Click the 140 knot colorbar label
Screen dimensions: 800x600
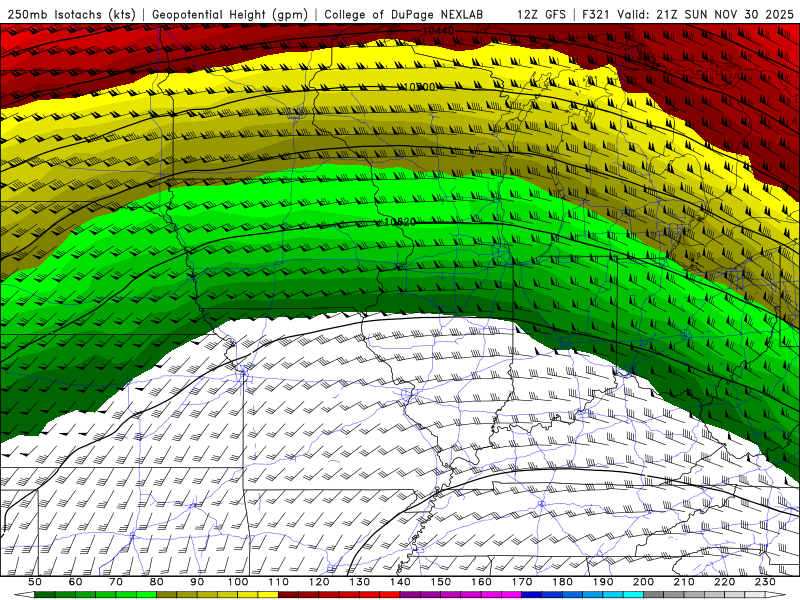[401, 582]
